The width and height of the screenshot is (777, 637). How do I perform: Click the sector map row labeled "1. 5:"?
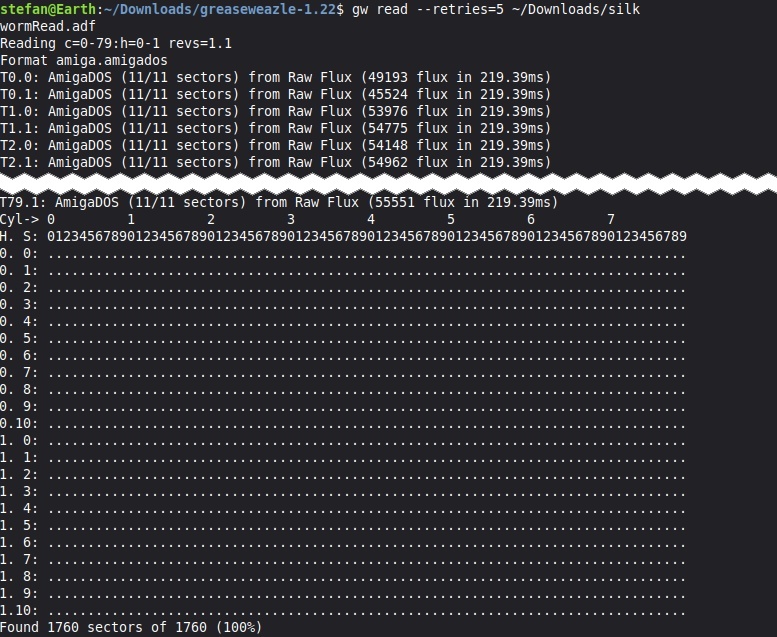(343, 525)
